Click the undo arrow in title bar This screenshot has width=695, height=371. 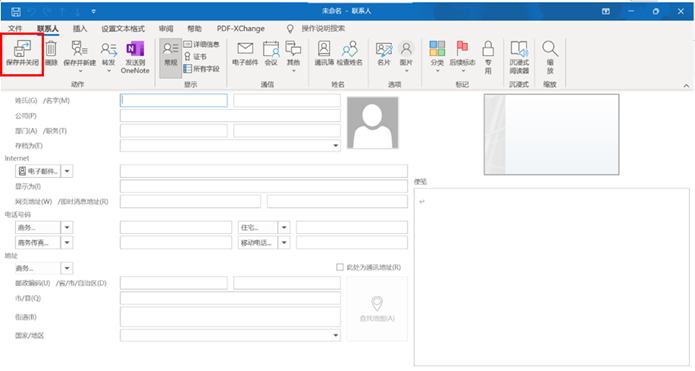[31, 12]
